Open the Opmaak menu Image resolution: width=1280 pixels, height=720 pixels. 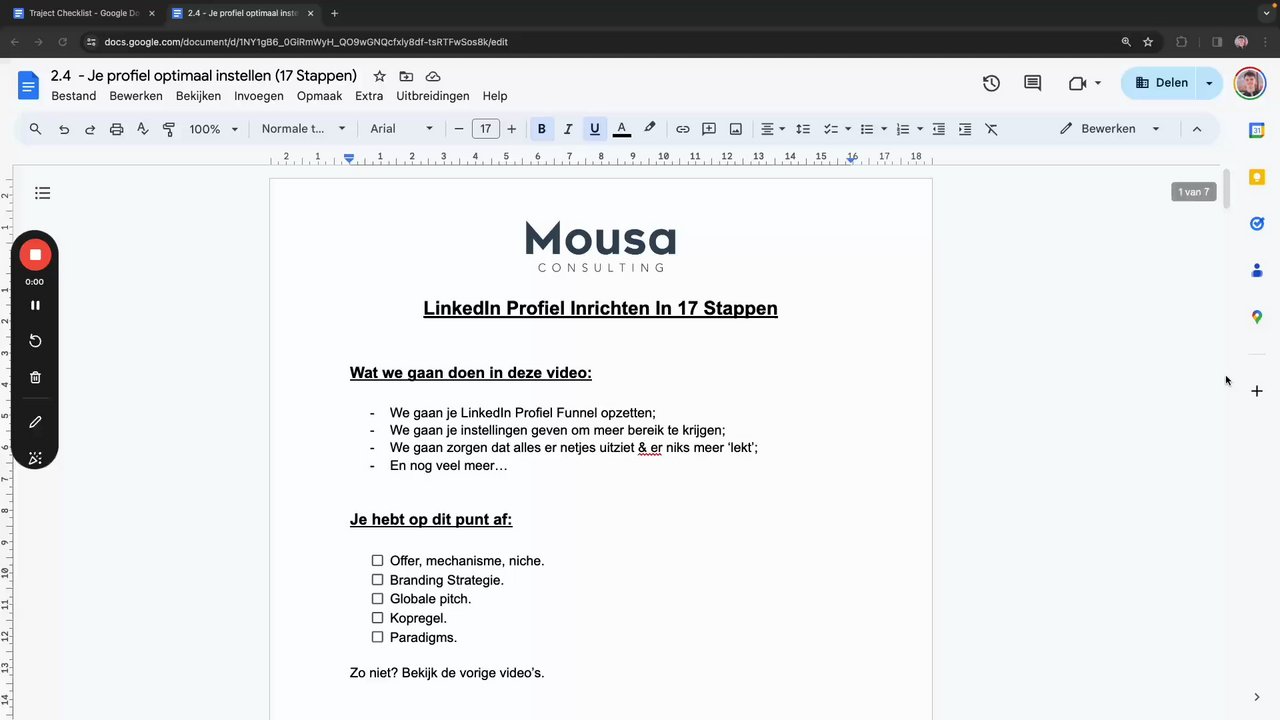click(x=320, y=96)
